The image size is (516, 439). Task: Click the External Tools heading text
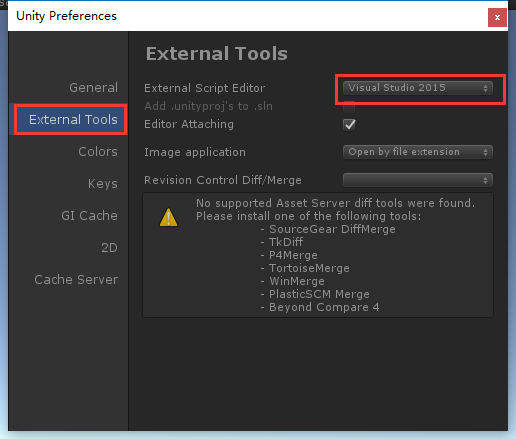pos(217,54)
